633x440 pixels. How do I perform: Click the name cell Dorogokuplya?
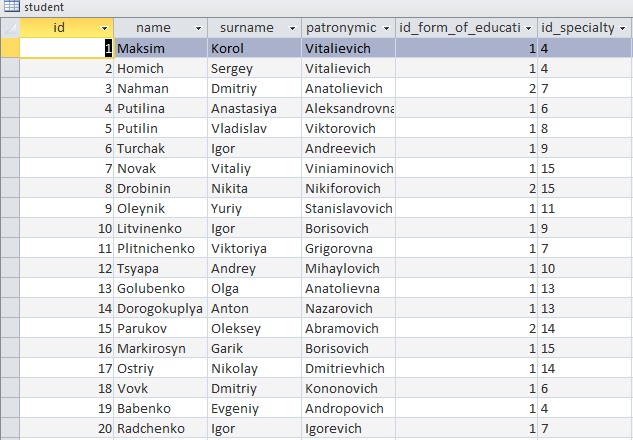[159, 308]
